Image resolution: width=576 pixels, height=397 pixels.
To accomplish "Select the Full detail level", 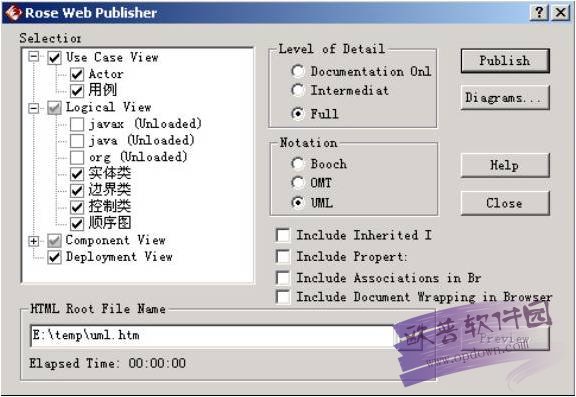I will 298,113.
